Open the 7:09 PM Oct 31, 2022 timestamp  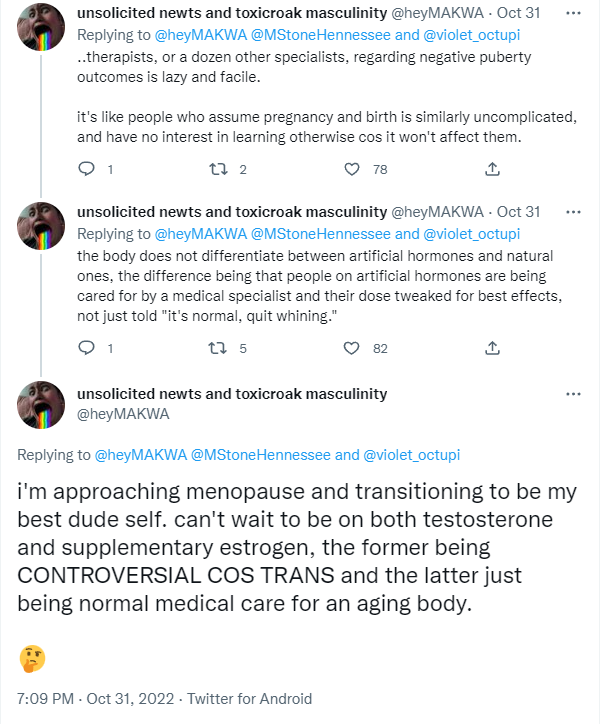(x=96, y=698)
